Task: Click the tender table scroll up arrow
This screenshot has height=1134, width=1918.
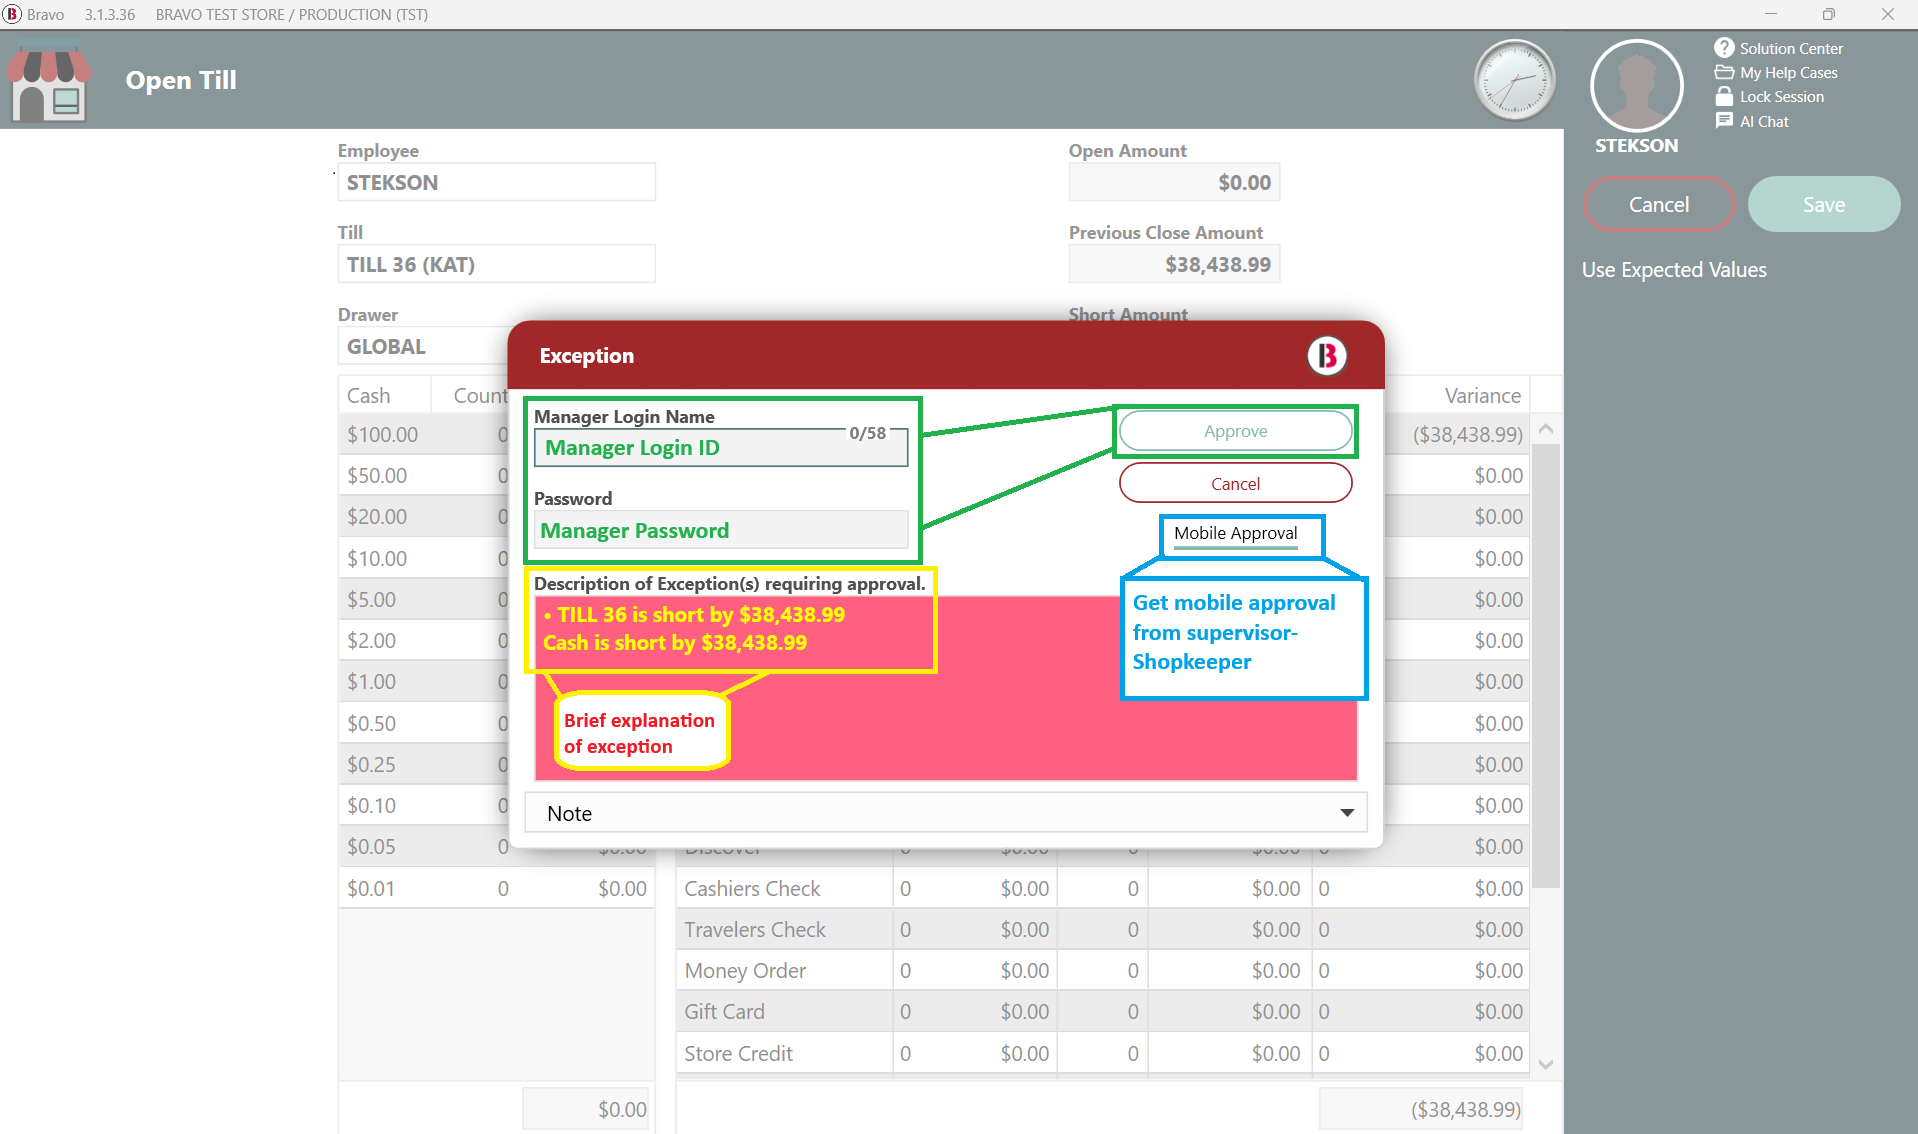Action: point(1546,428)
